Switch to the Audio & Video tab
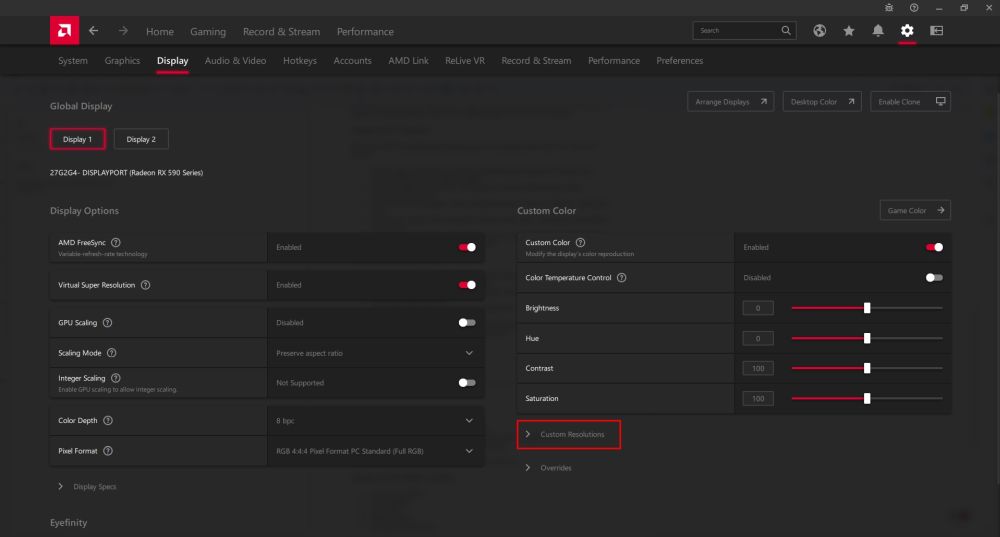The width and height of the screenshot is (1000, 537). point(235,61)
